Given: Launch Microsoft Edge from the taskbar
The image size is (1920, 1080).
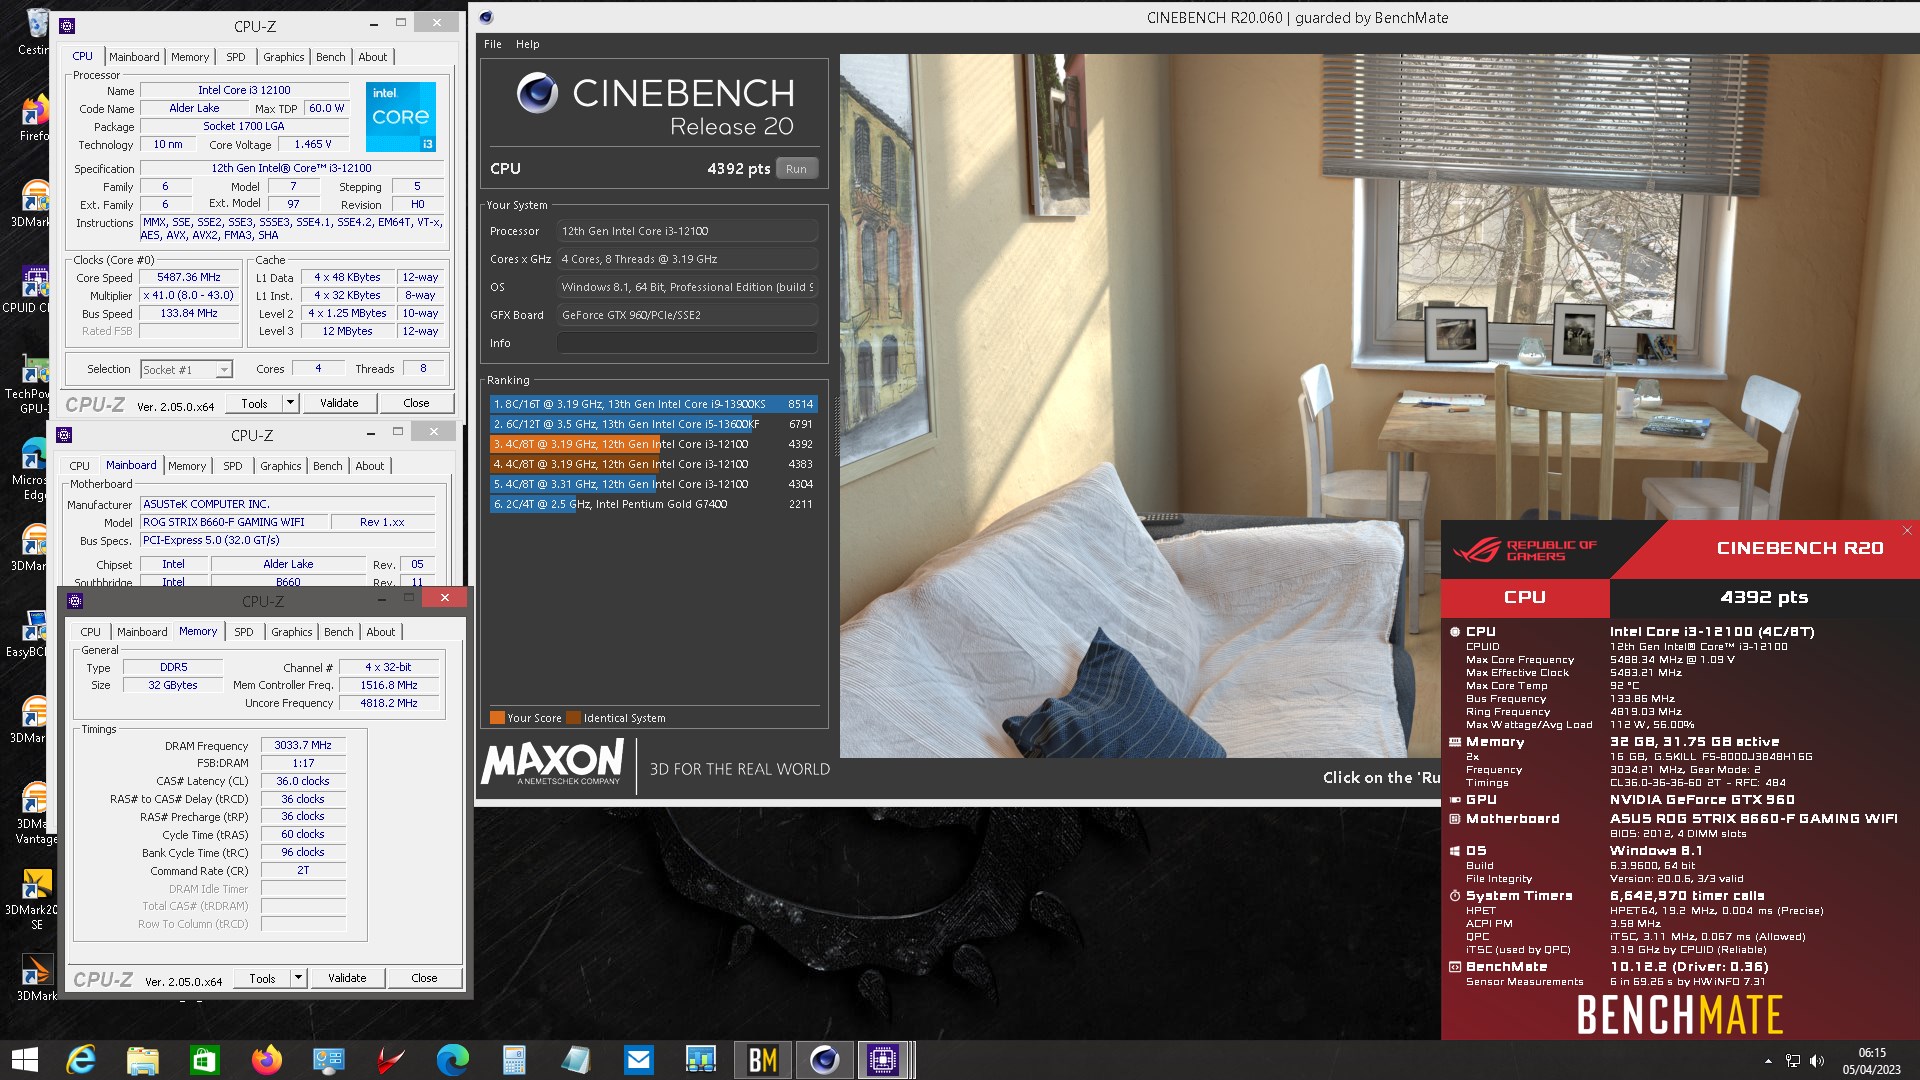Looking at the screenshot, I should pos(453,1060).
